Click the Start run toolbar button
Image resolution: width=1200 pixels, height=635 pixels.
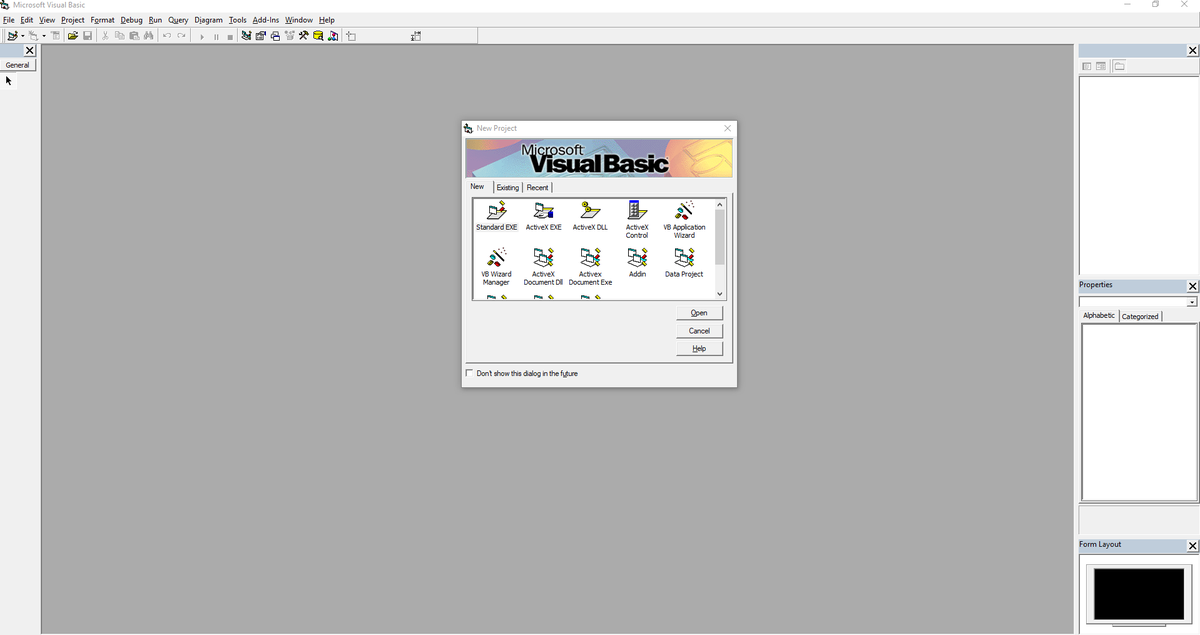[202, 37]
